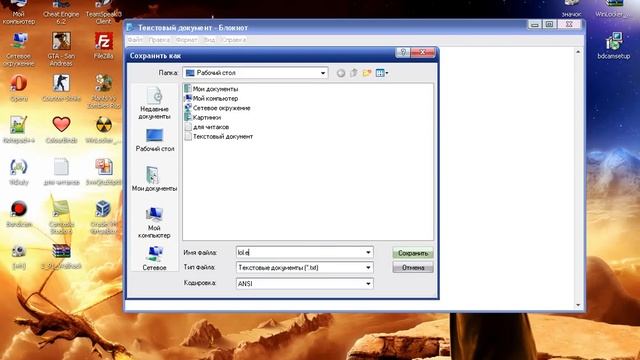This screenshot has height=360, width=640.
Task: Go back using the back arrow icon
Action: click(x=341, y=73)
